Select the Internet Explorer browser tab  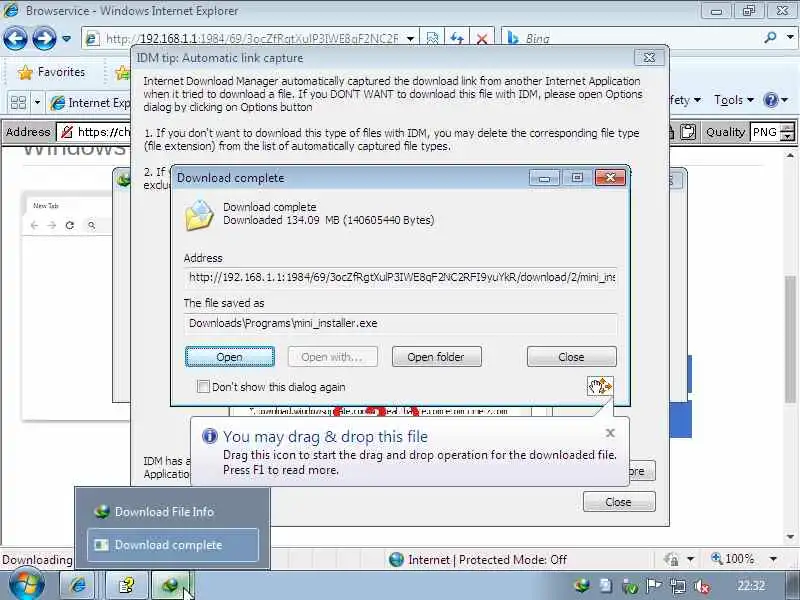point(89,103)
